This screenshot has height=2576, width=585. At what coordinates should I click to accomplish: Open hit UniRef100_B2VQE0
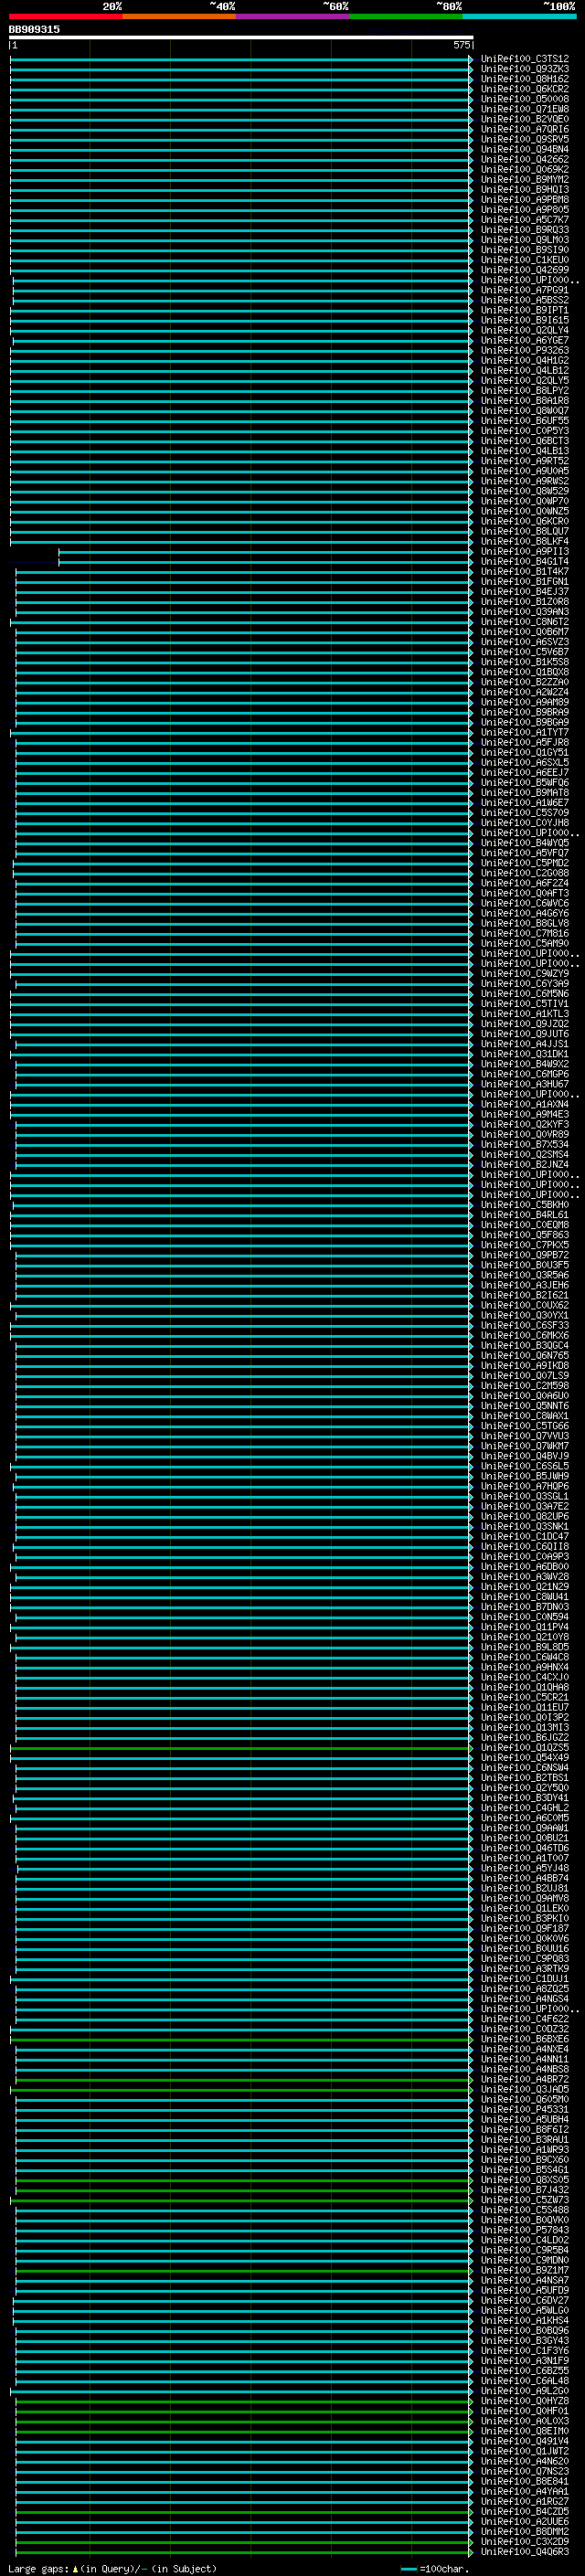pyautogui.click(x=525, y=119)
